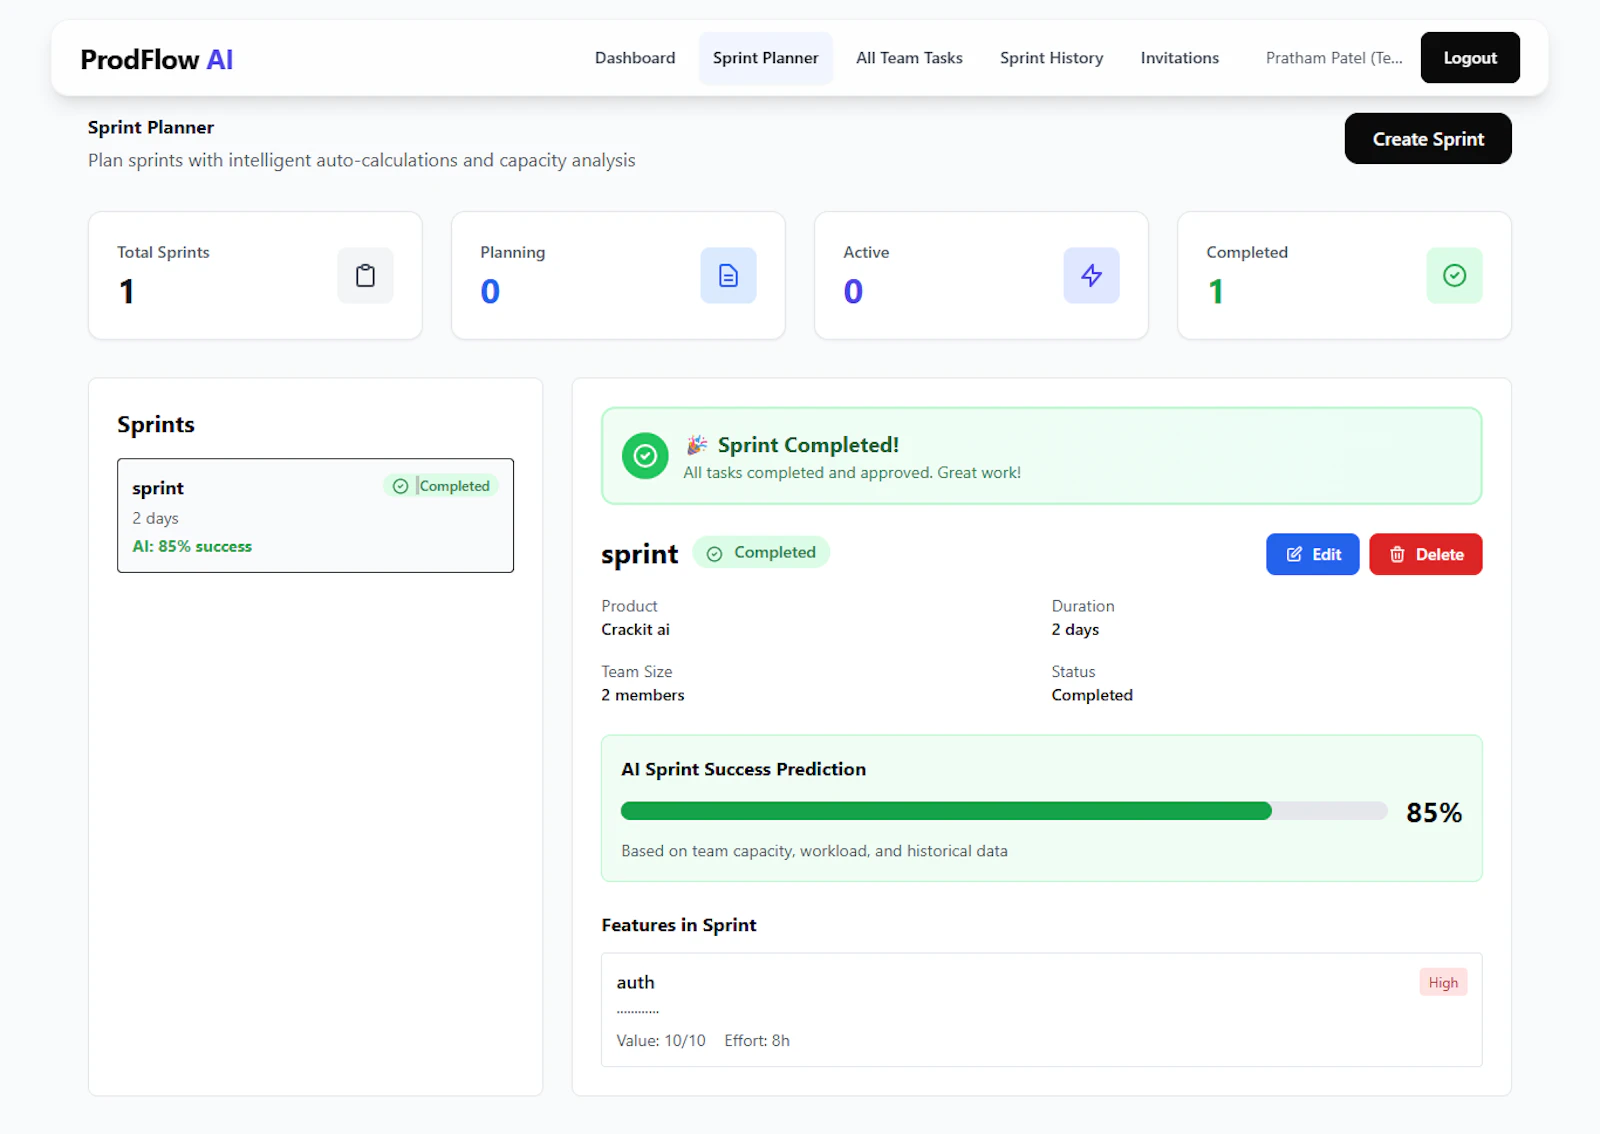1600x1134 pixels.
Task: Click the Logout button
Action: pyautogui.click(x=1469, y=57)
